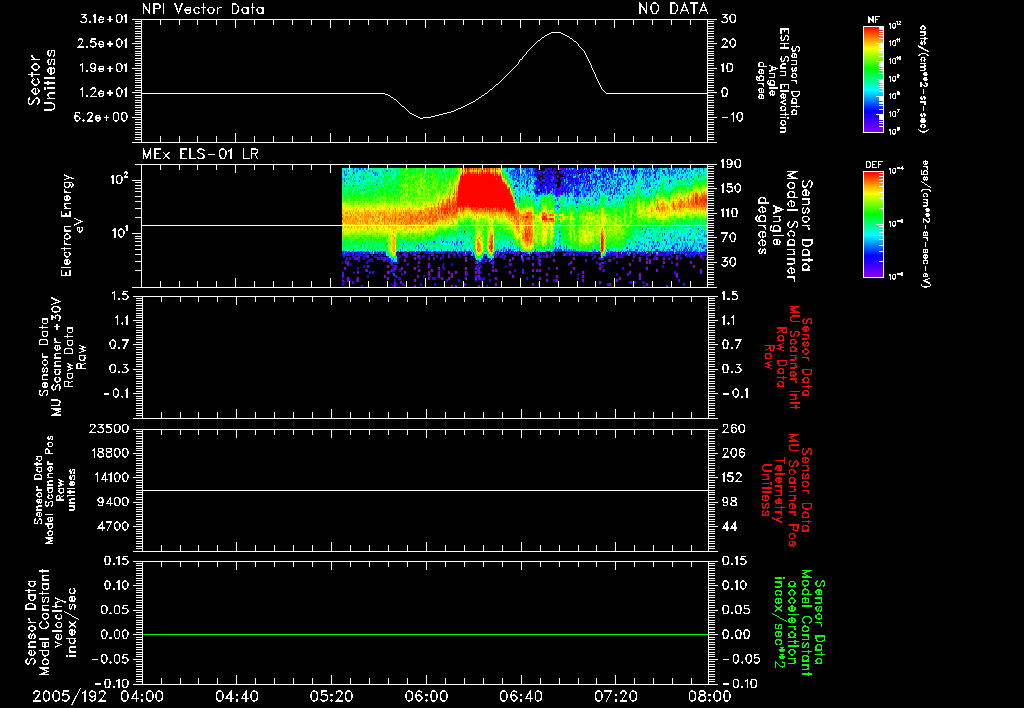
Task: Click the peak of the sun elevation curve
Action: point(556,32)
